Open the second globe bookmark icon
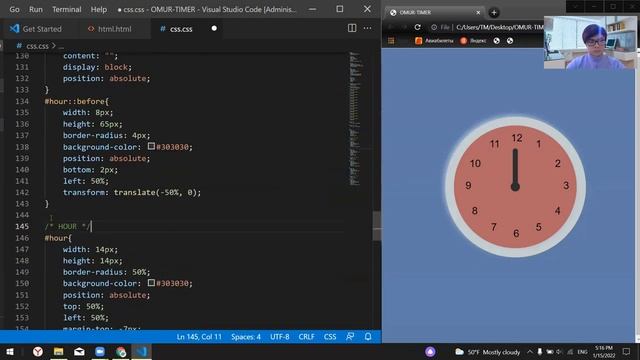This screenshot has width=640, height=360. tap(510, 40)
